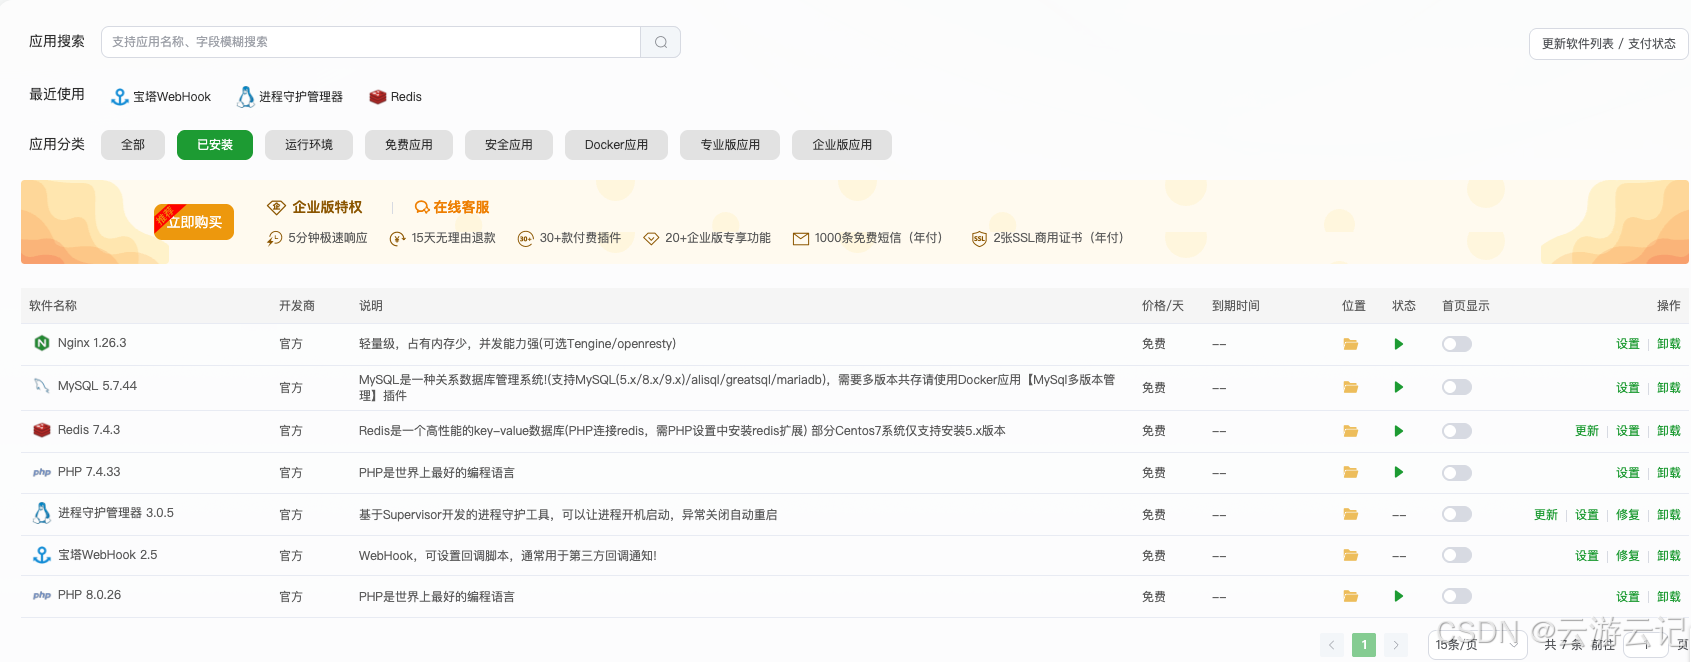Focus the 应用搜索 search input field
The width and height of the screenshot is (1691, 662).
point(371,42)
